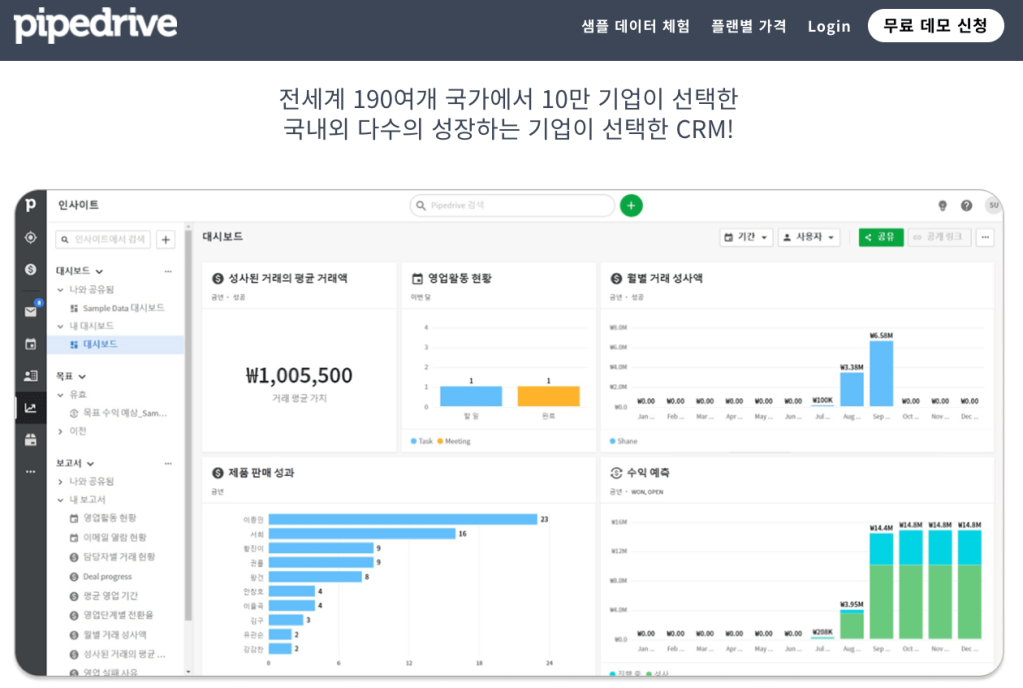This screenshot has width=1023, height=688.
Task: Open the SU user avatar
Action: pos(993,205)
